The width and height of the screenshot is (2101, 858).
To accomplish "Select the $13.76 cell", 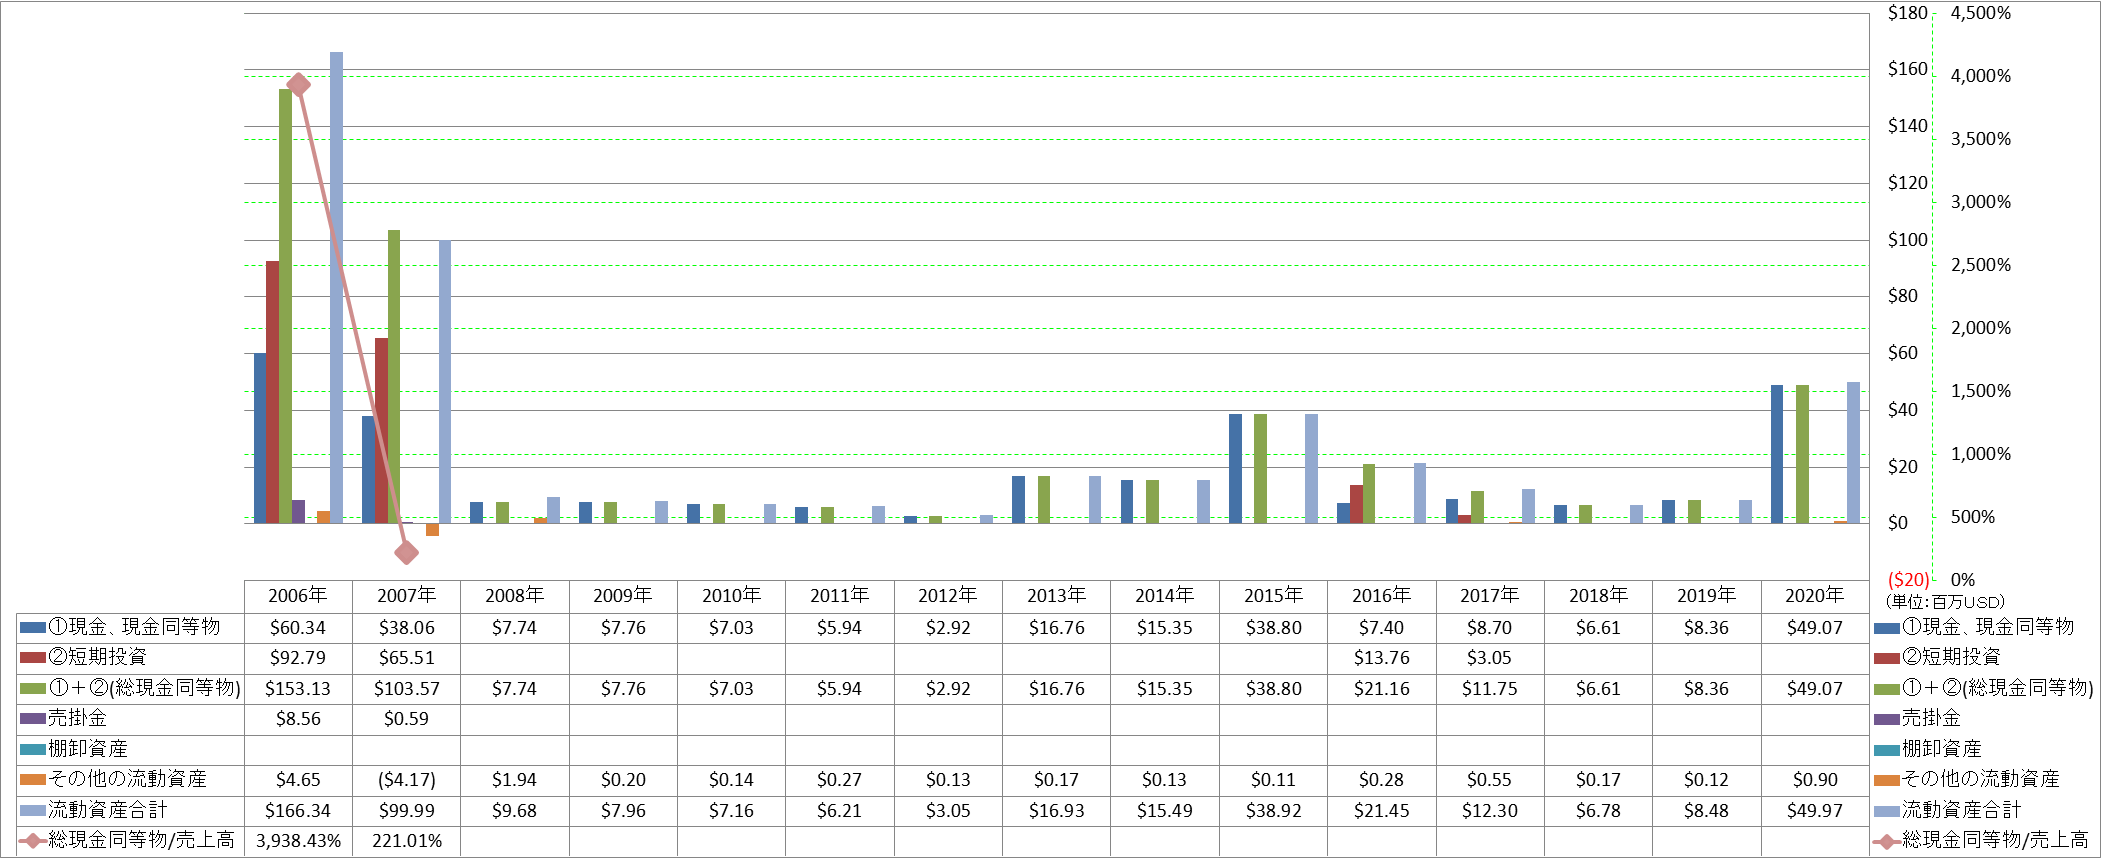I will tap(1381, 658).
